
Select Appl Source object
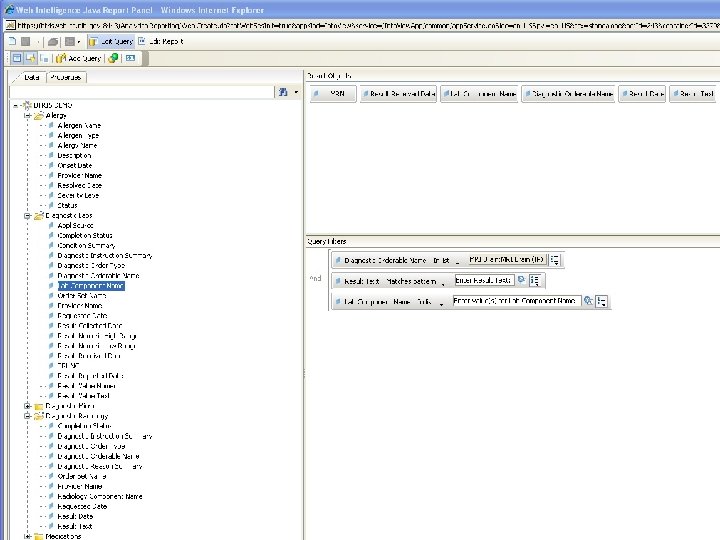[75, 225]
